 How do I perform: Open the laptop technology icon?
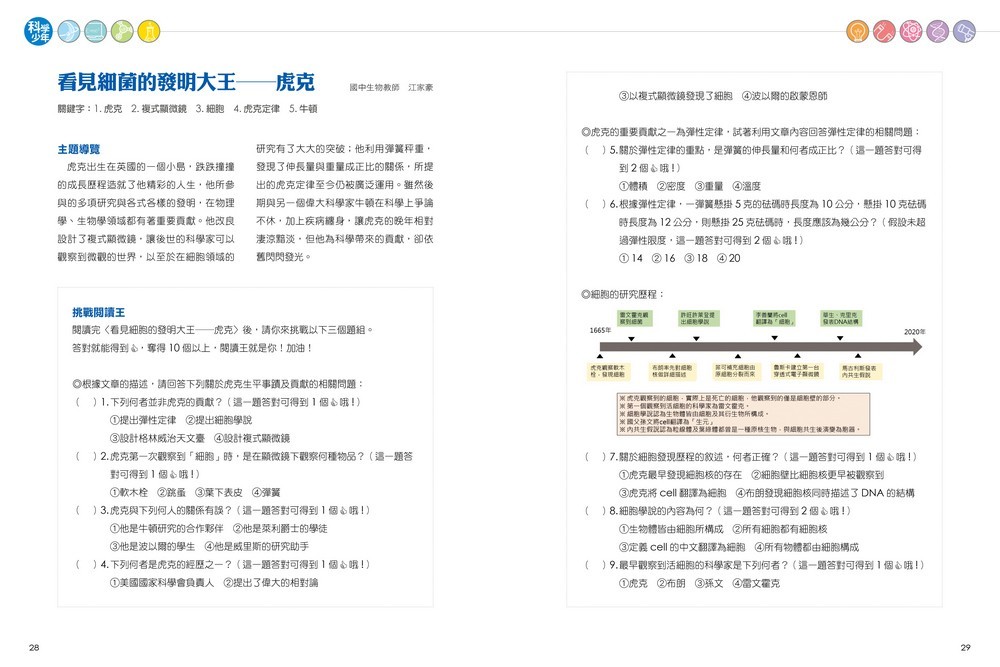93,31
